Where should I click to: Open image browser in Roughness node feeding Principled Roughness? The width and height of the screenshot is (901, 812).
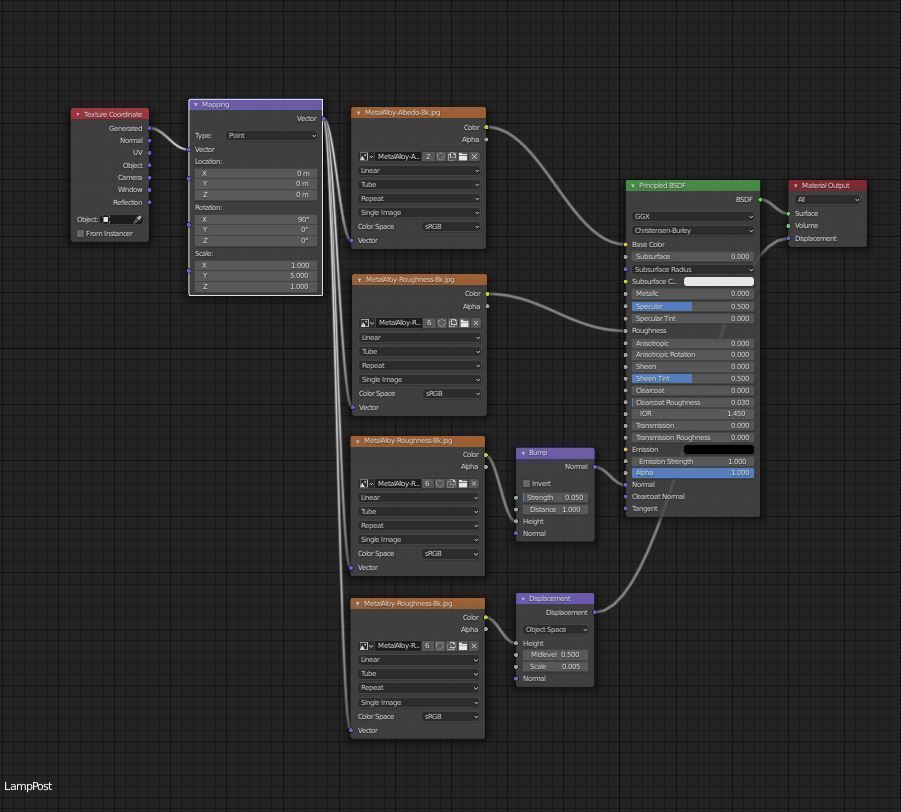367,323
